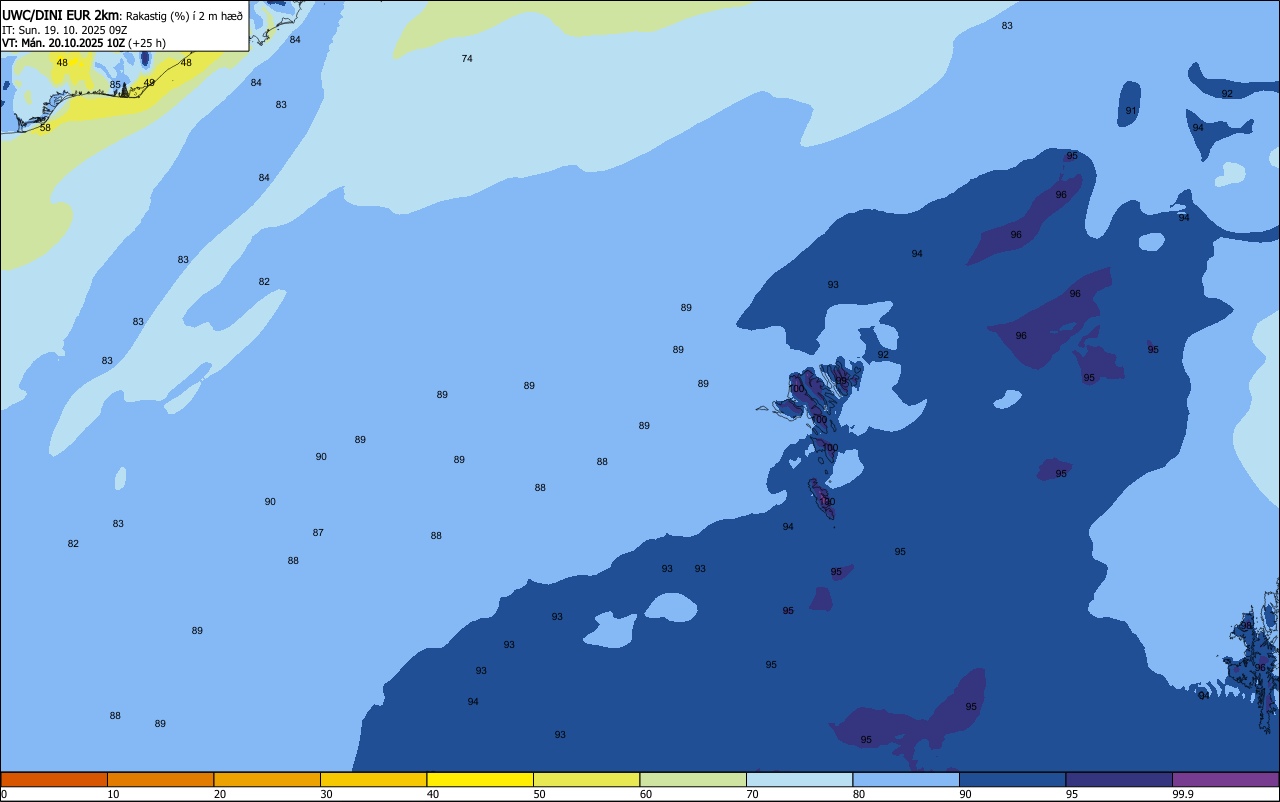Click the '95' legend tick label below color bar

1072,794
